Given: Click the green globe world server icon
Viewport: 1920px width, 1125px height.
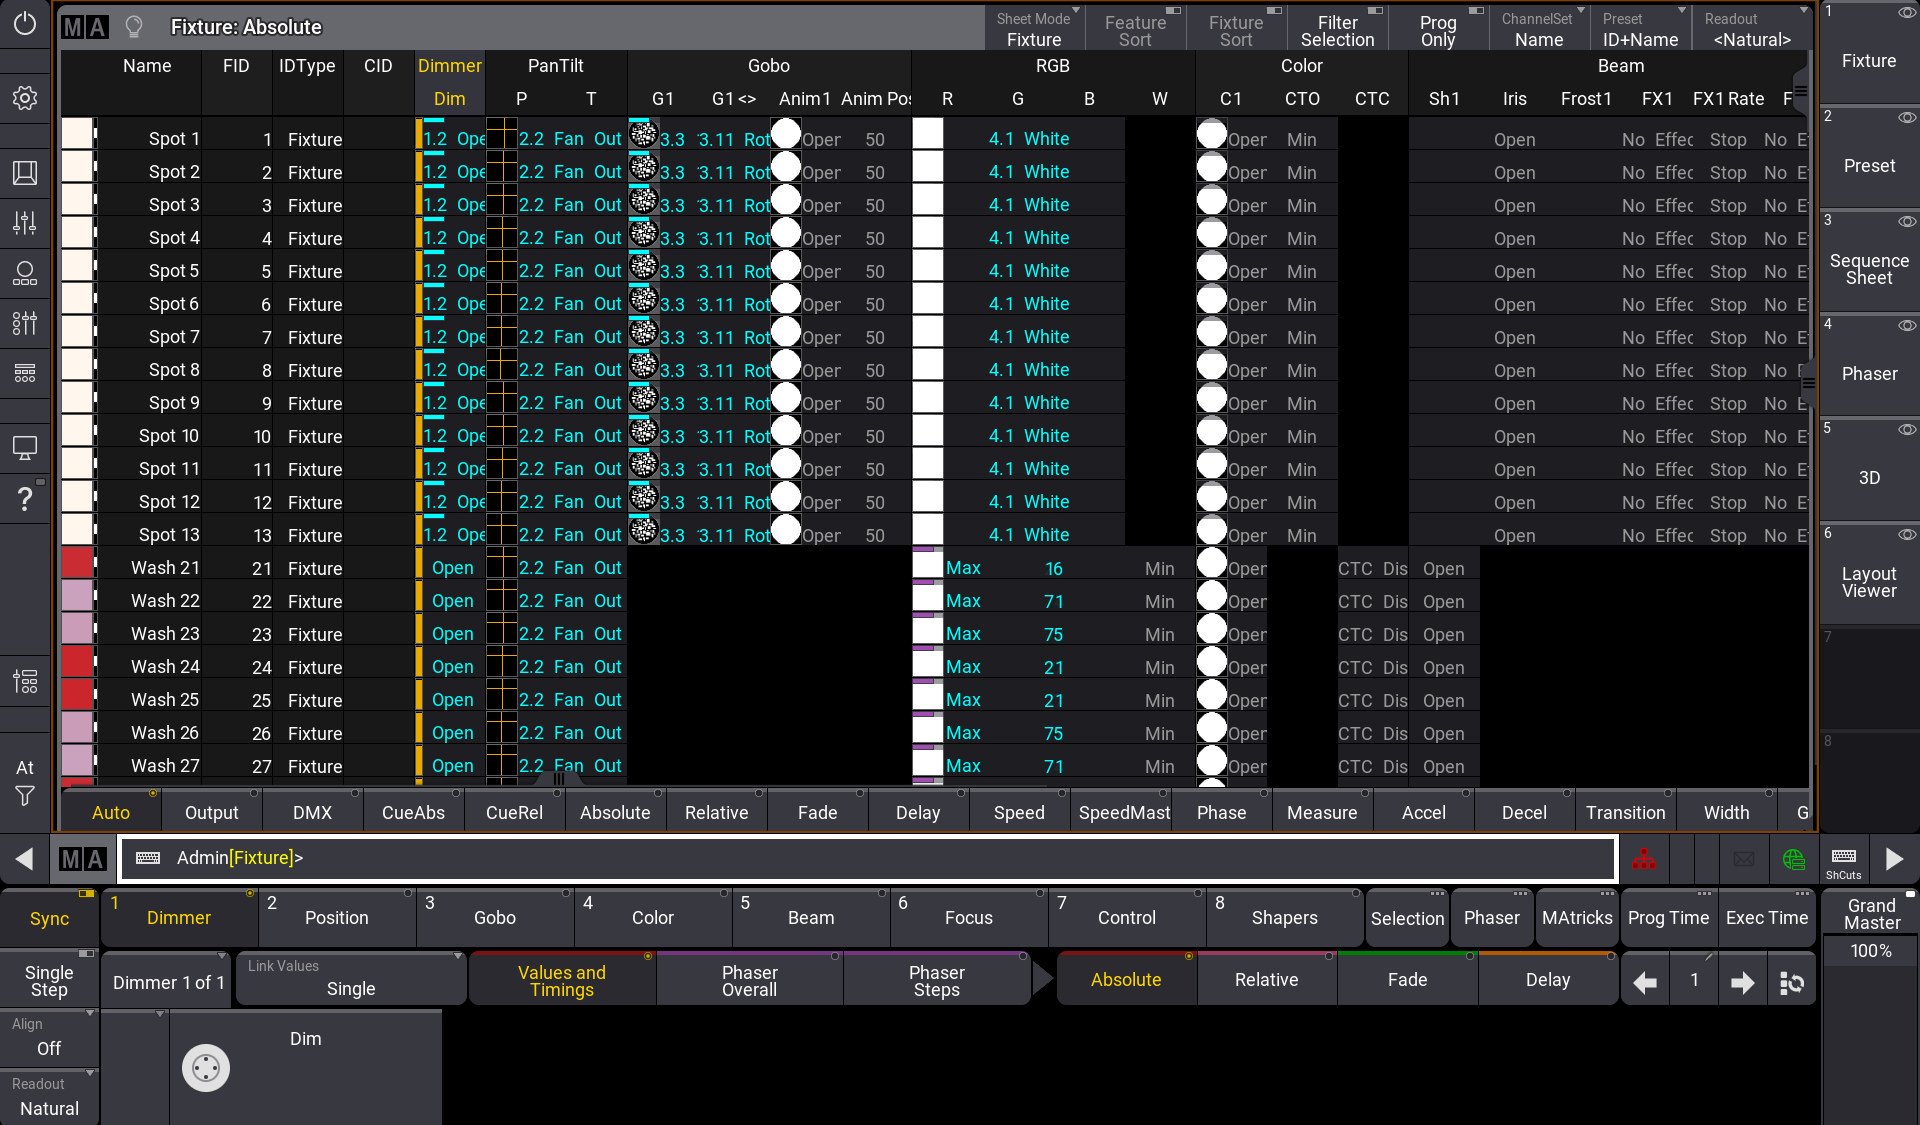Looking at the screenshot, I should pos(1793,859).
